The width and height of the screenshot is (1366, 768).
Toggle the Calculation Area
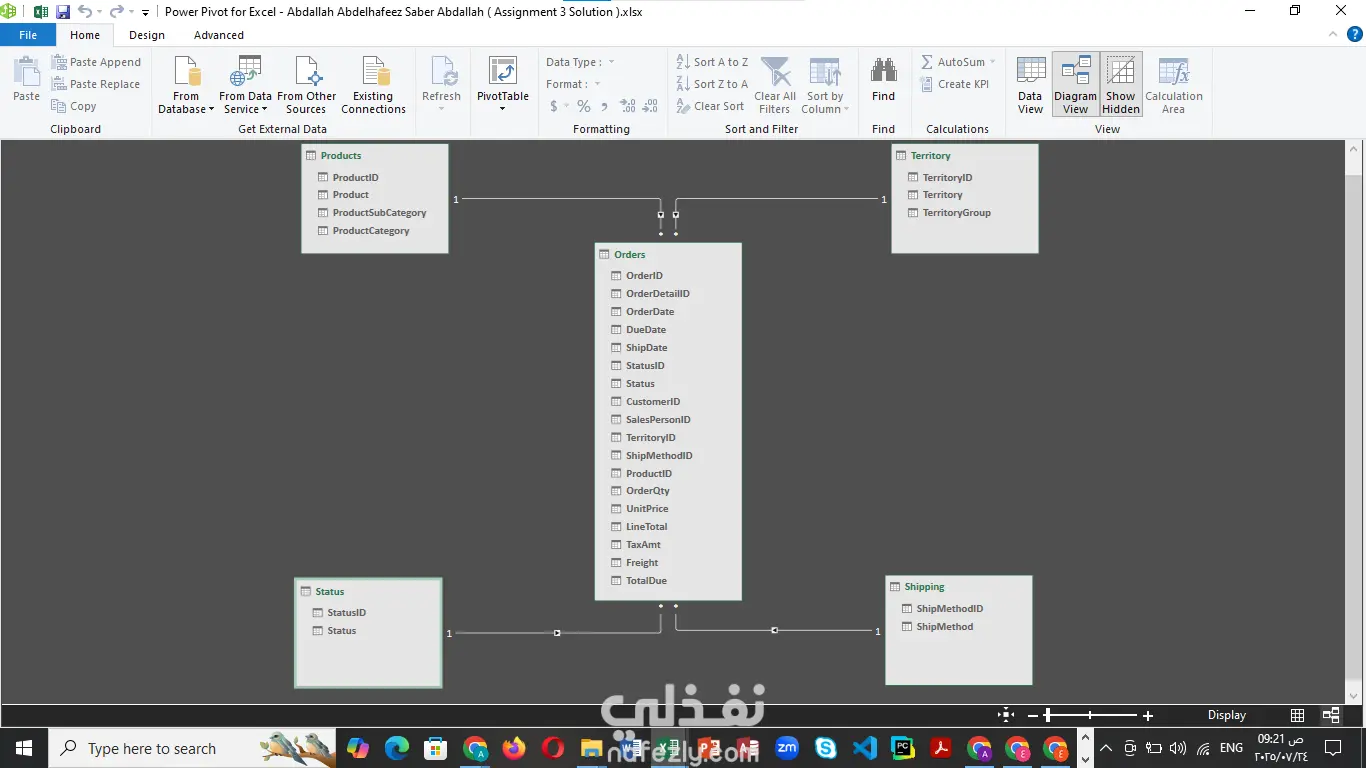click(1173, 85)
